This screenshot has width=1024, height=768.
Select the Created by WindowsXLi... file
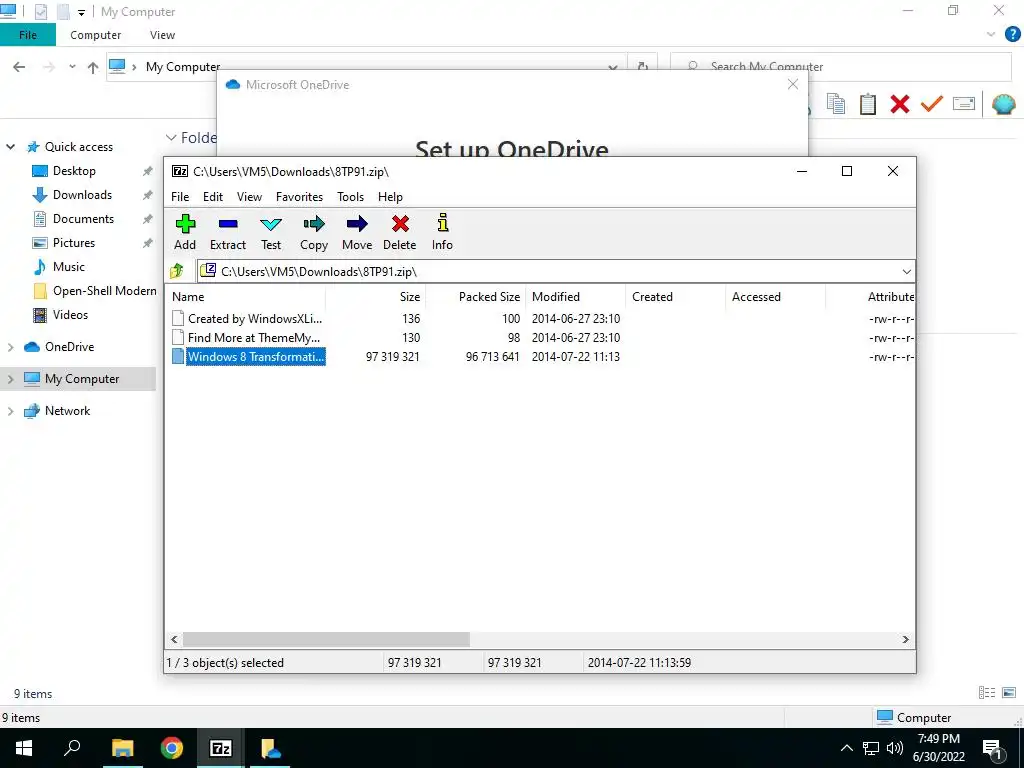point(255,319)
